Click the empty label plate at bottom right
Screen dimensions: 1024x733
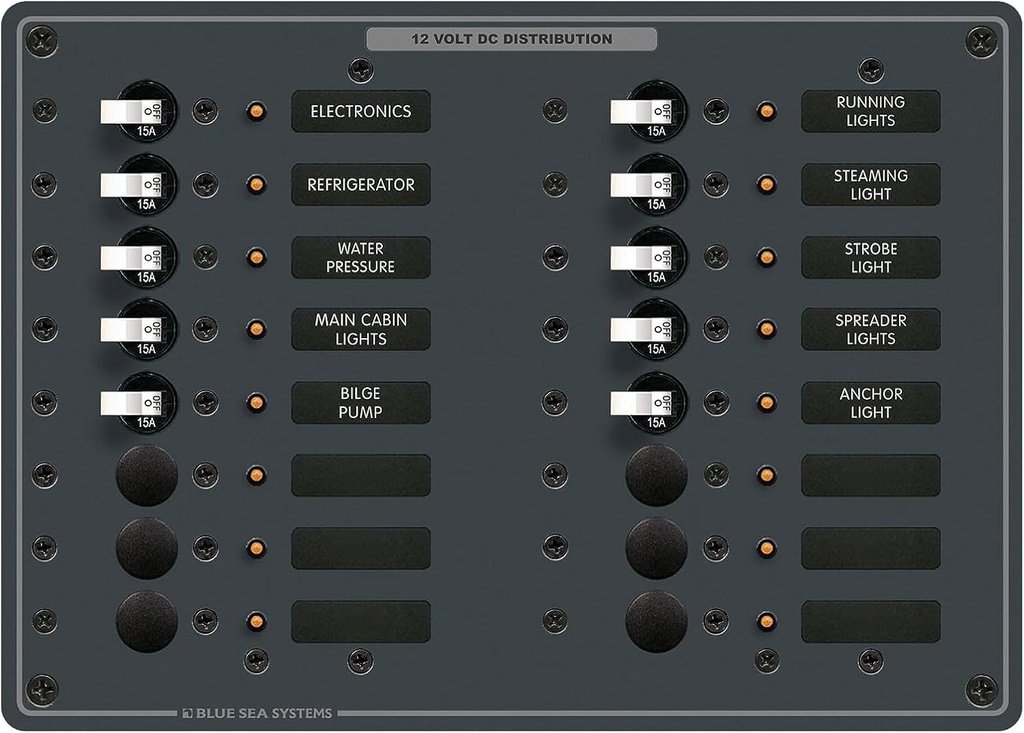[x=871, y=621]
